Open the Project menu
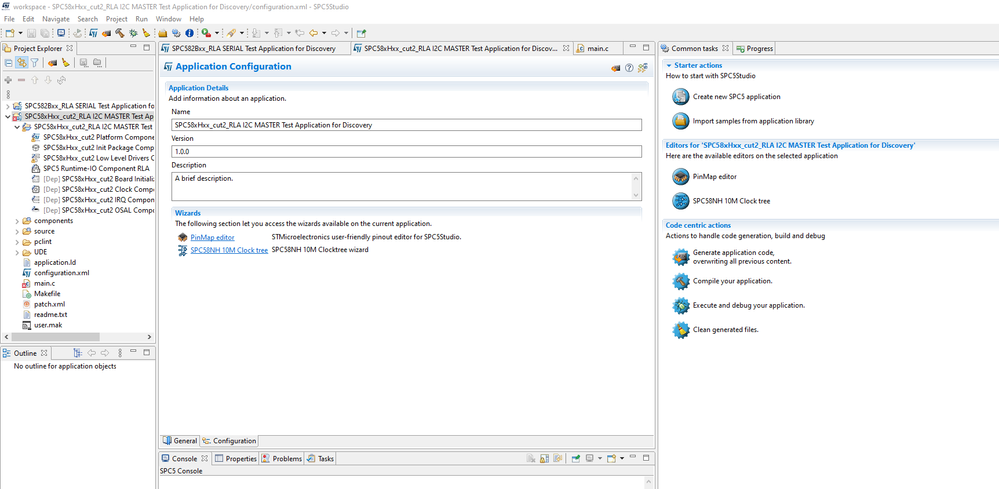 click(117, 19)
